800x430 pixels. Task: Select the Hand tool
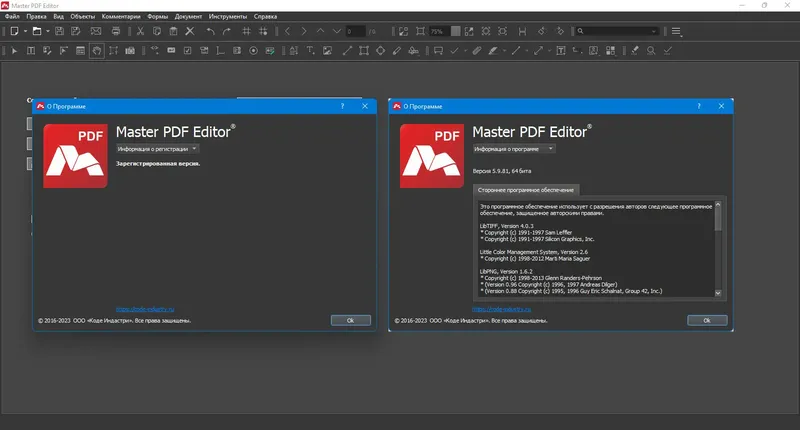pos(97,50)
